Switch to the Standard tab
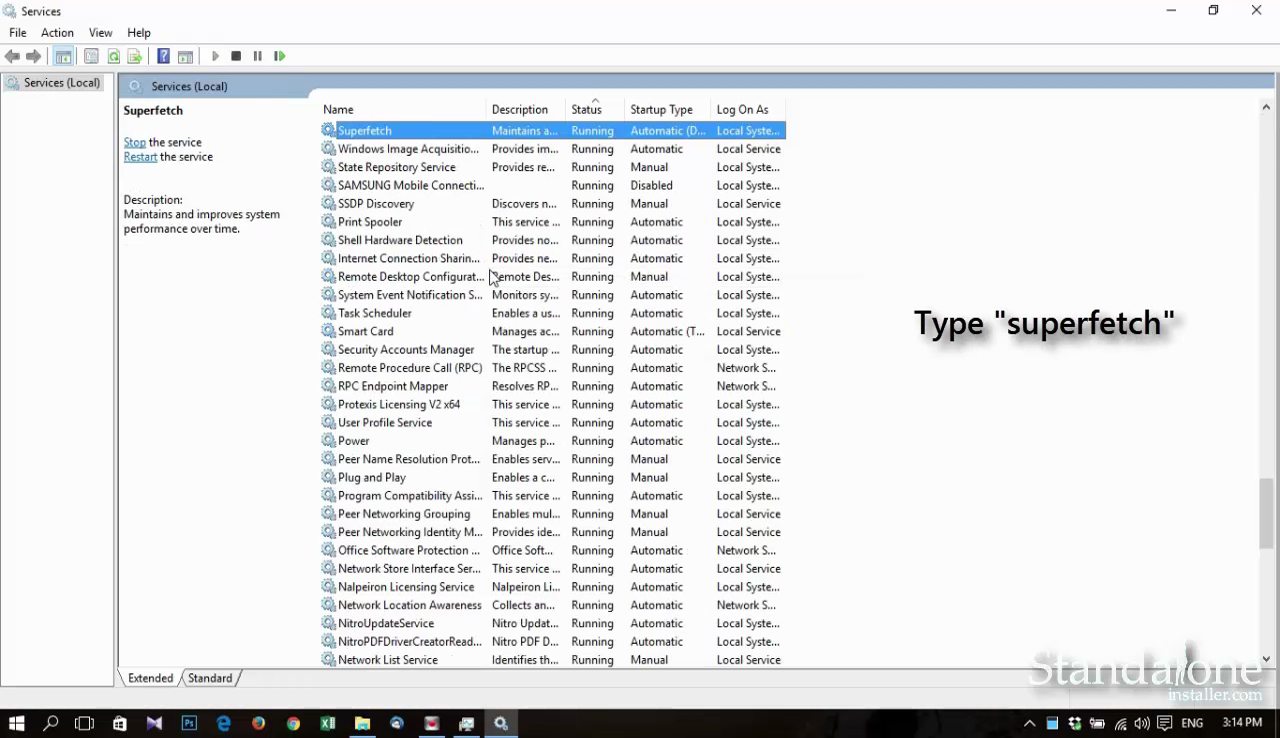The image size is (1280, 738). [210, 678]
